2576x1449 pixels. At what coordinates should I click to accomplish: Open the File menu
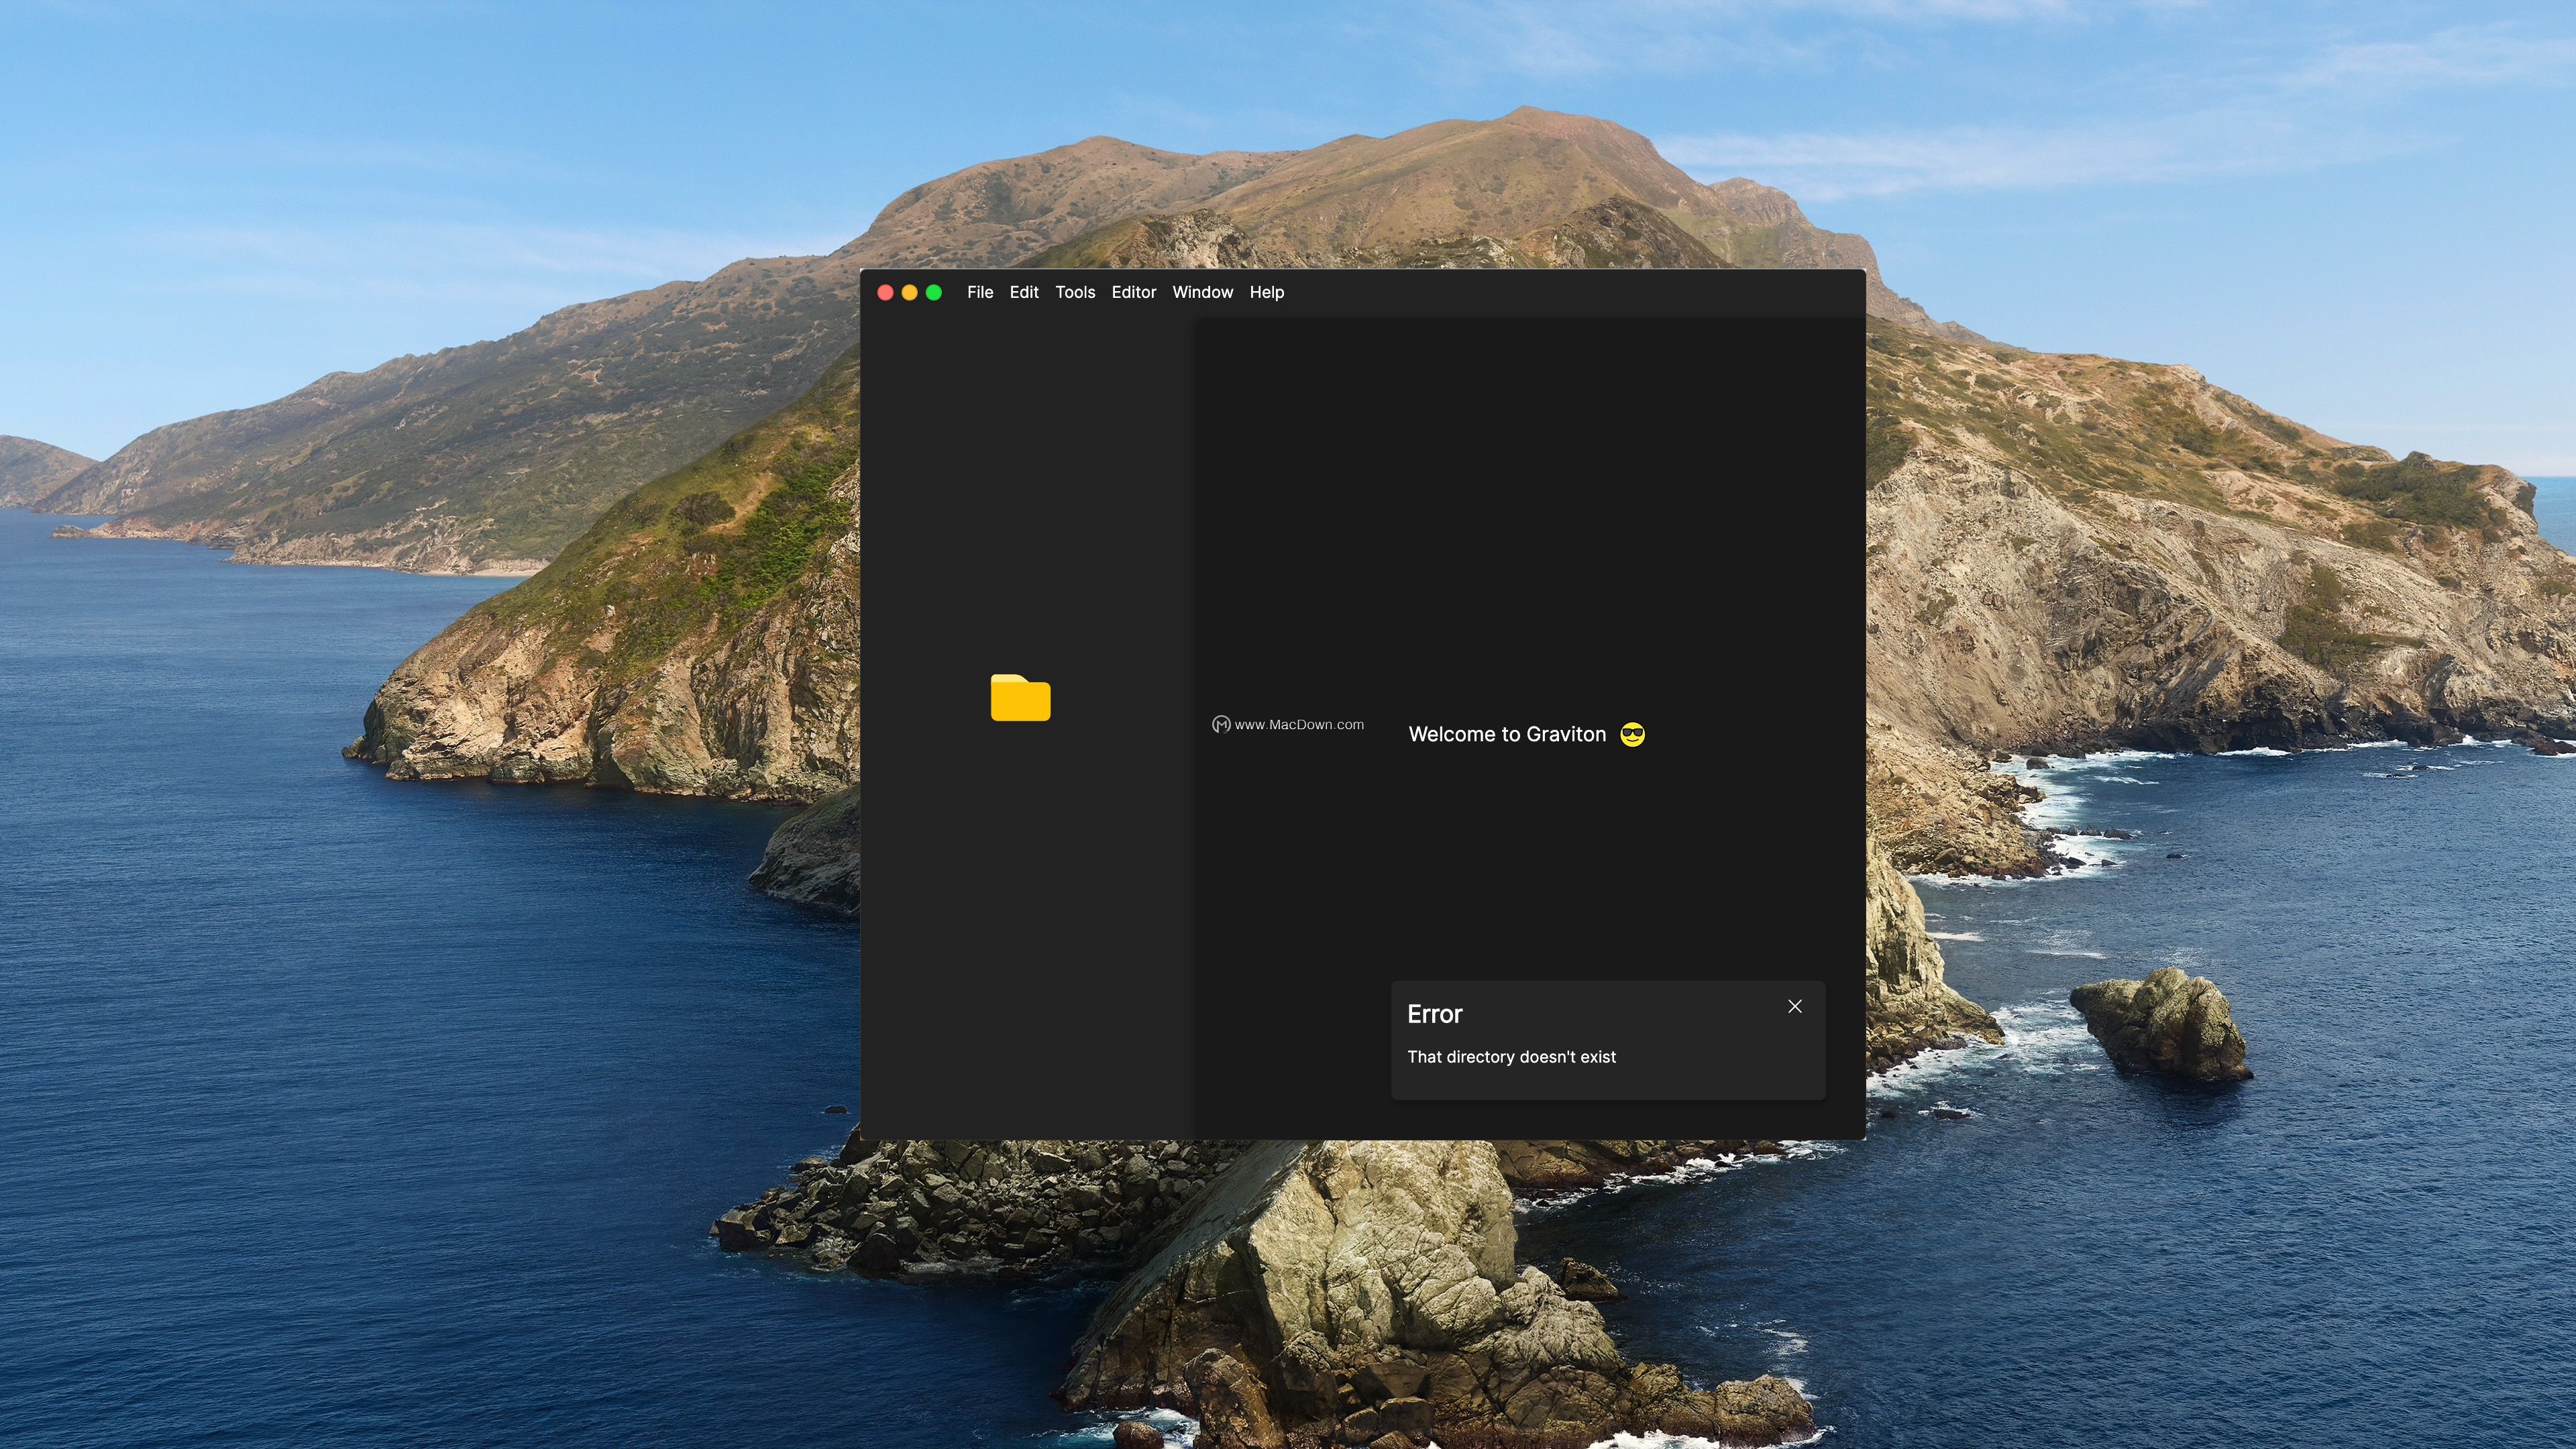pyautogui.click(x=979, y=292)
